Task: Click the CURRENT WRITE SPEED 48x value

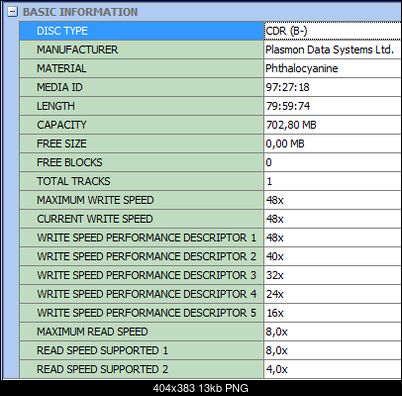Action: pos(275,219)
